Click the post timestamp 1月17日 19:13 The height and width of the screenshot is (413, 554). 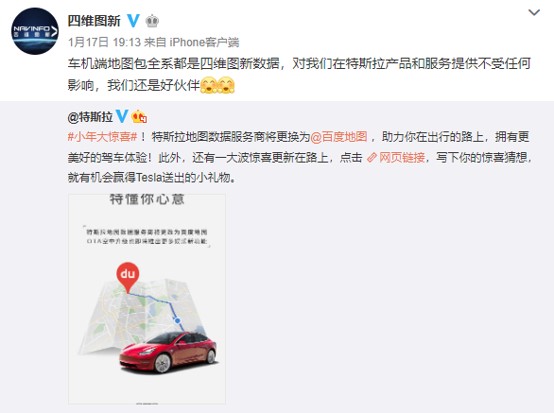point(104,42)
